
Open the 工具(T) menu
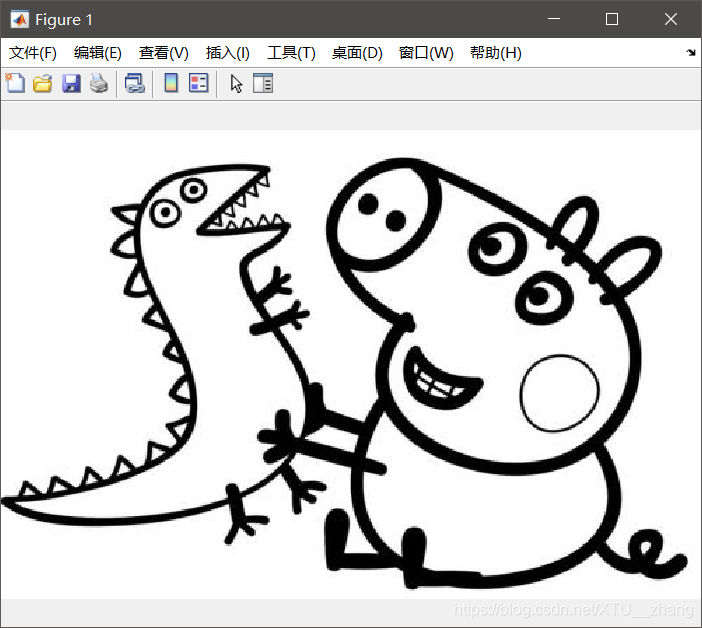tap(291, 53)
